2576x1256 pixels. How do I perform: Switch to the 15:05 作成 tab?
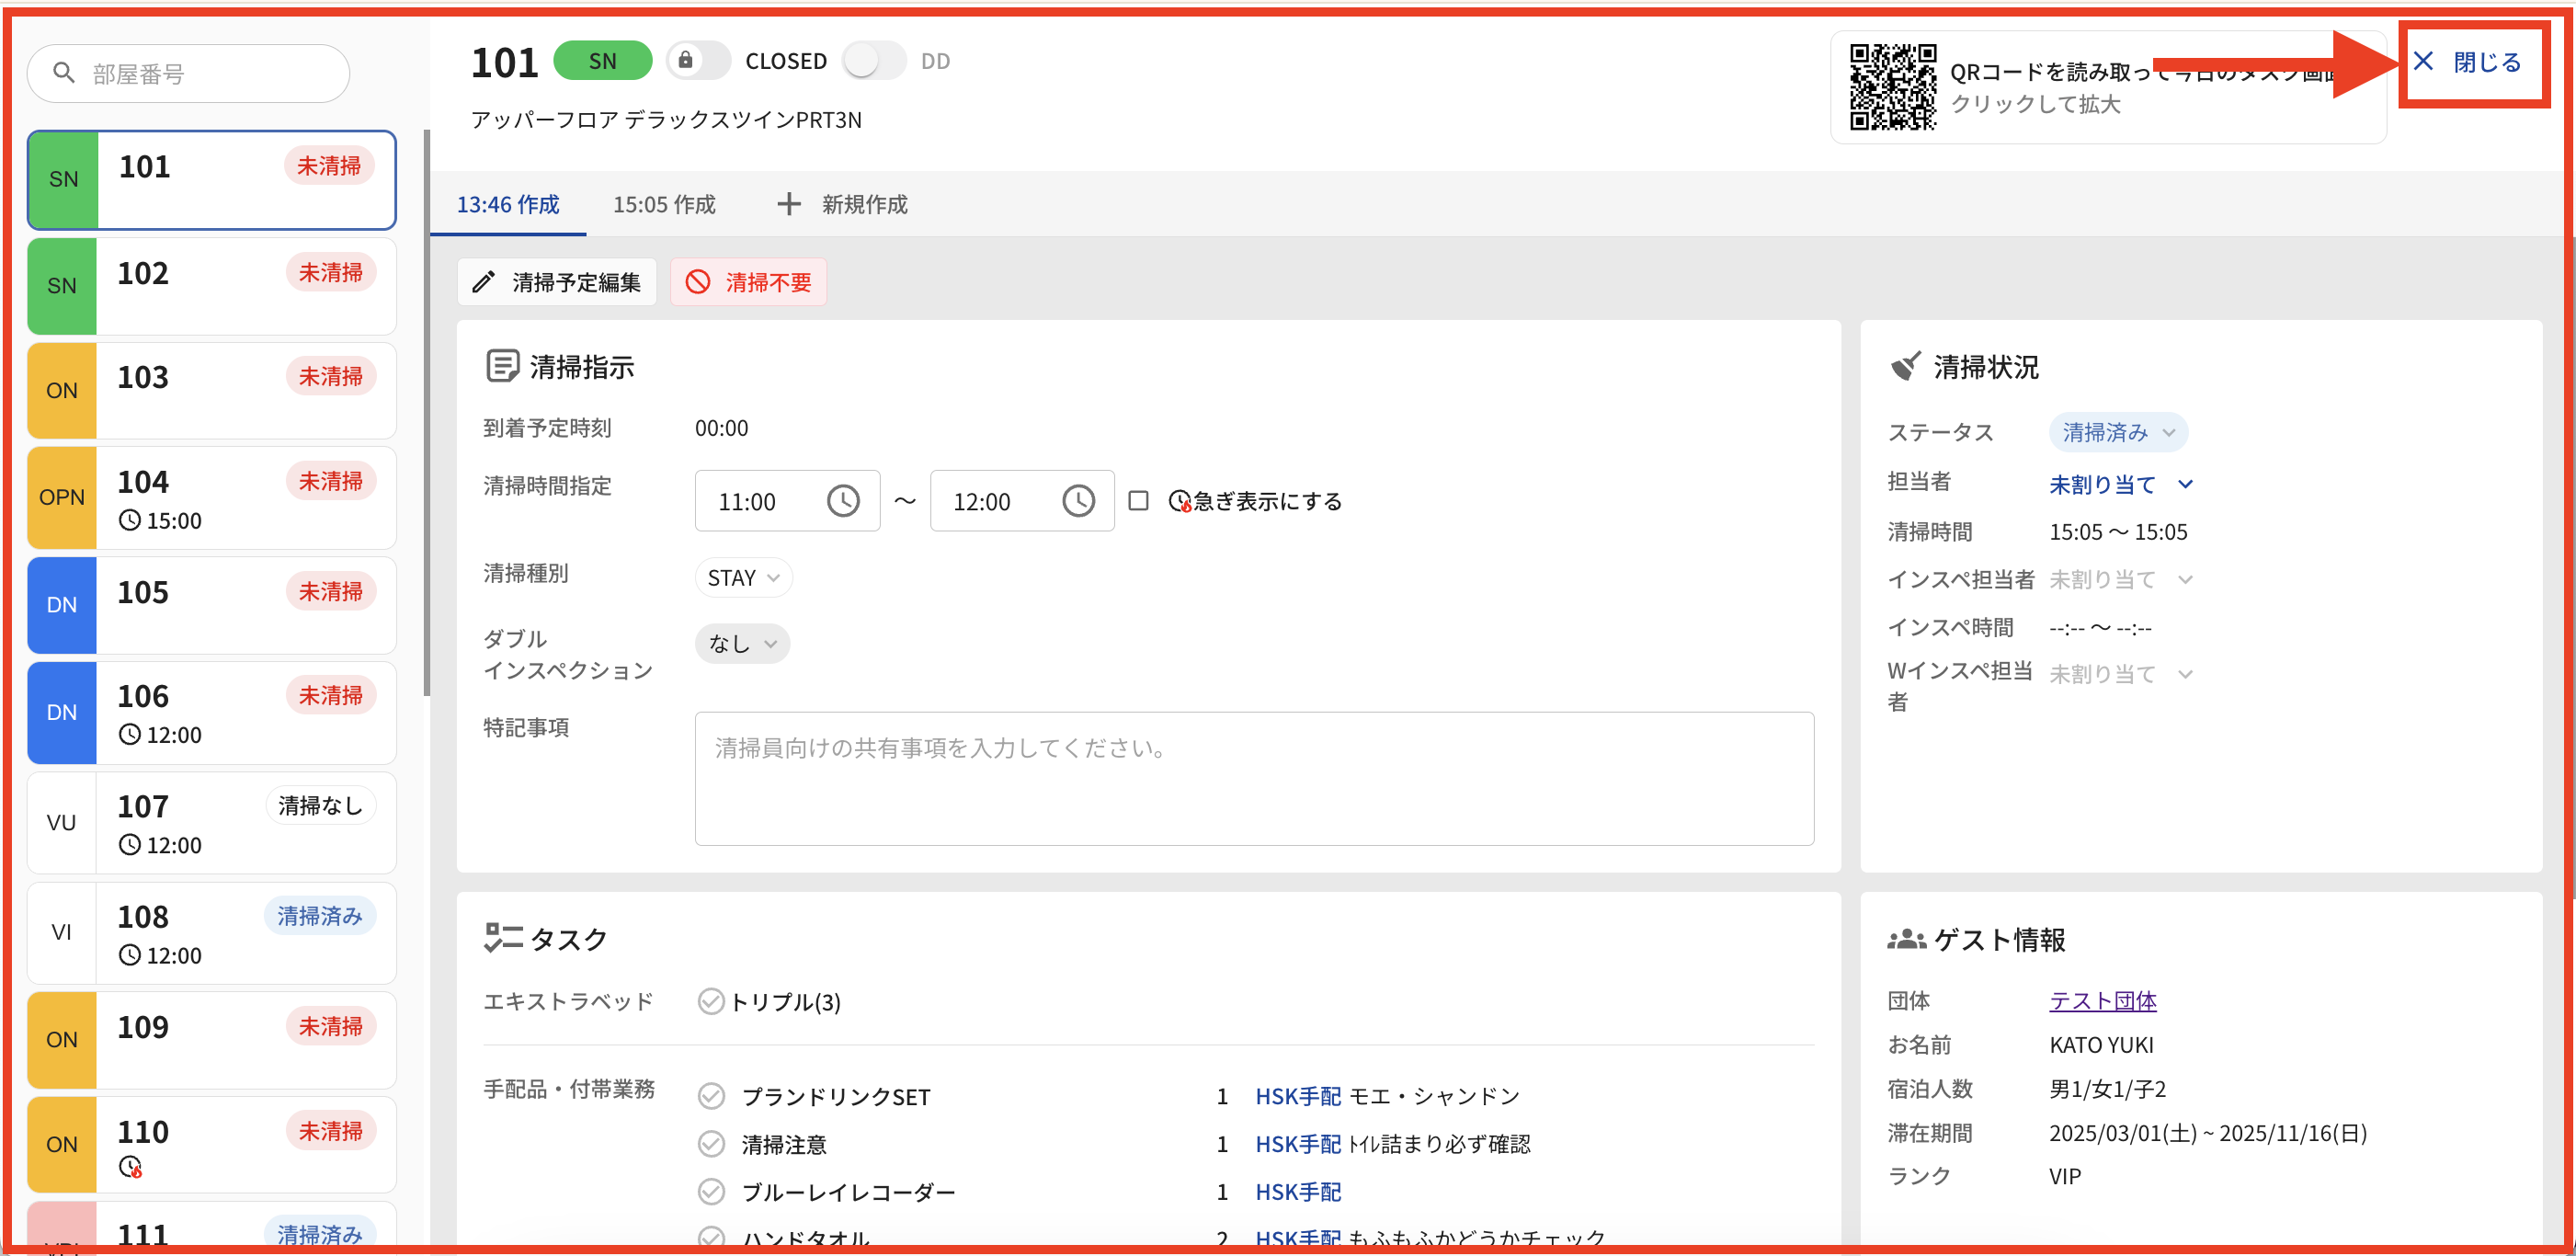pos(664,205)
